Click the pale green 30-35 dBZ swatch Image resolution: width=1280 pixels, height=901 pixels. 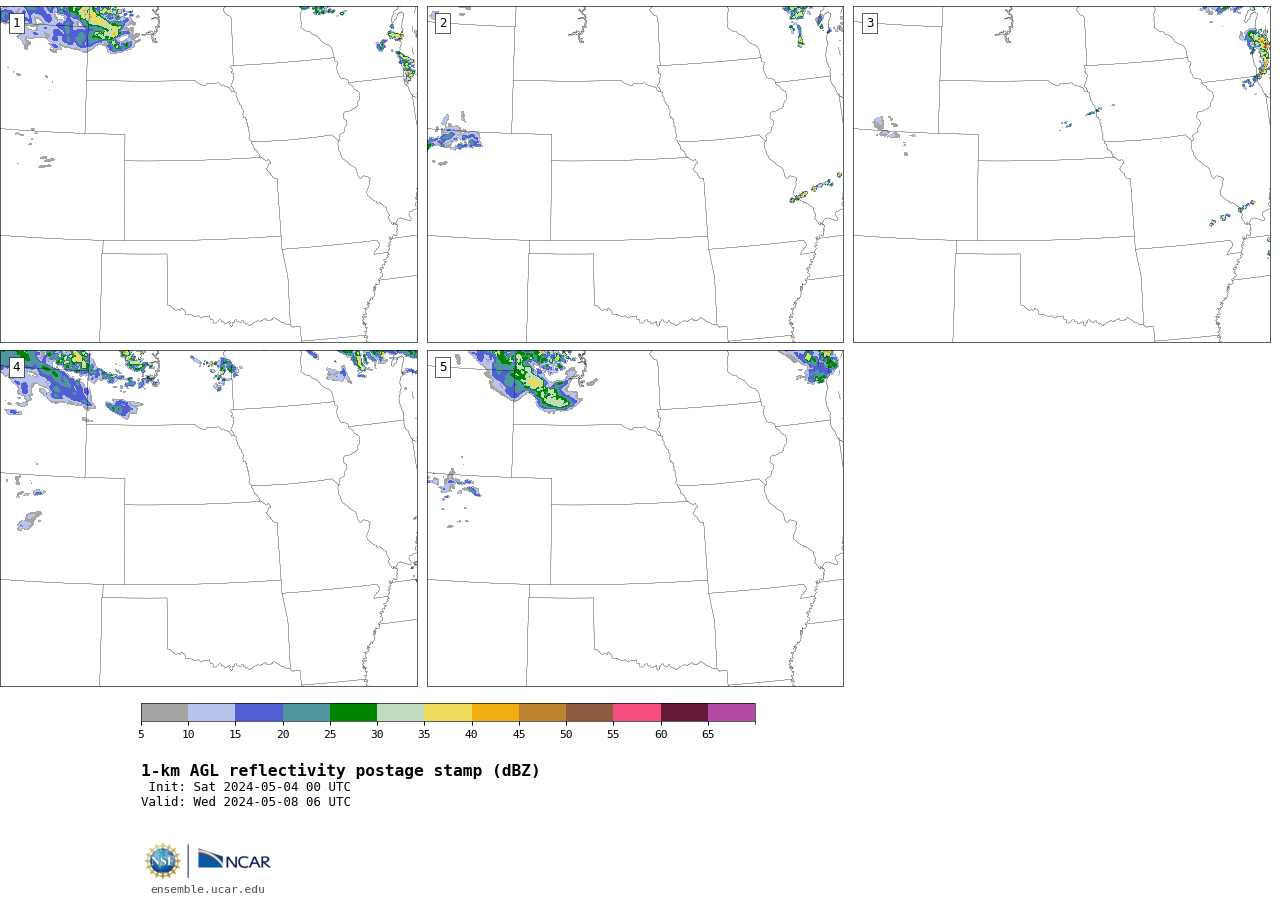point(401,712)
